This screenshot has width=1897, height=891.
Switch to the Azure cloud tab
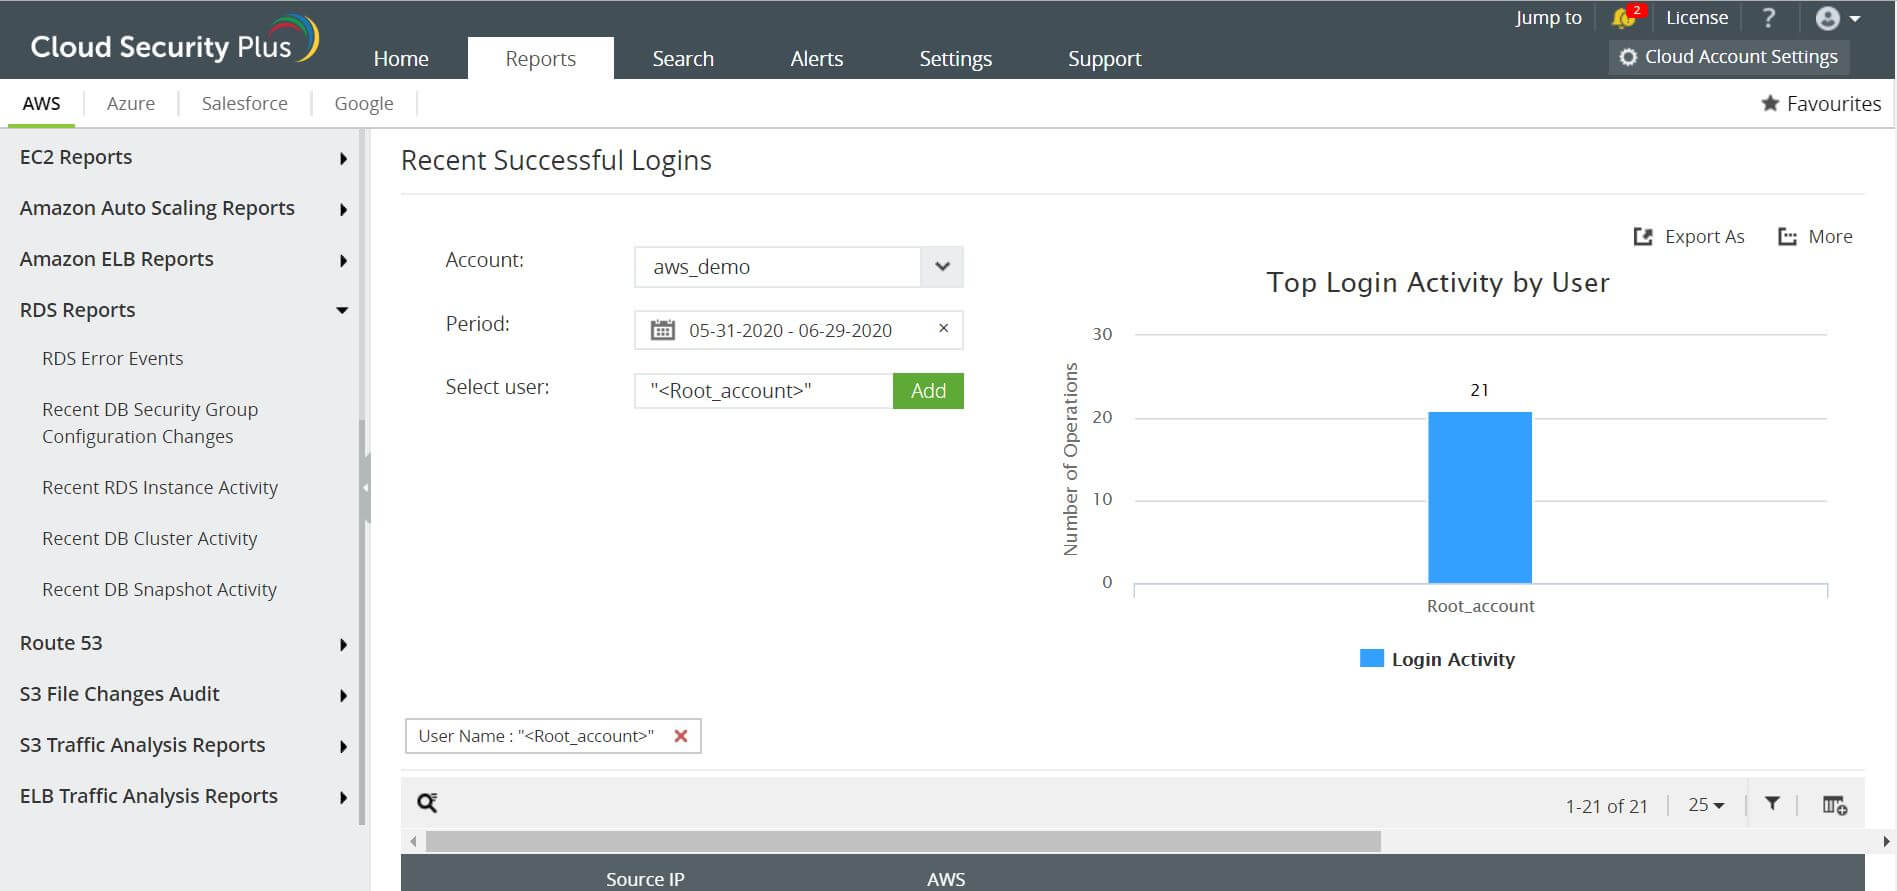131,103
